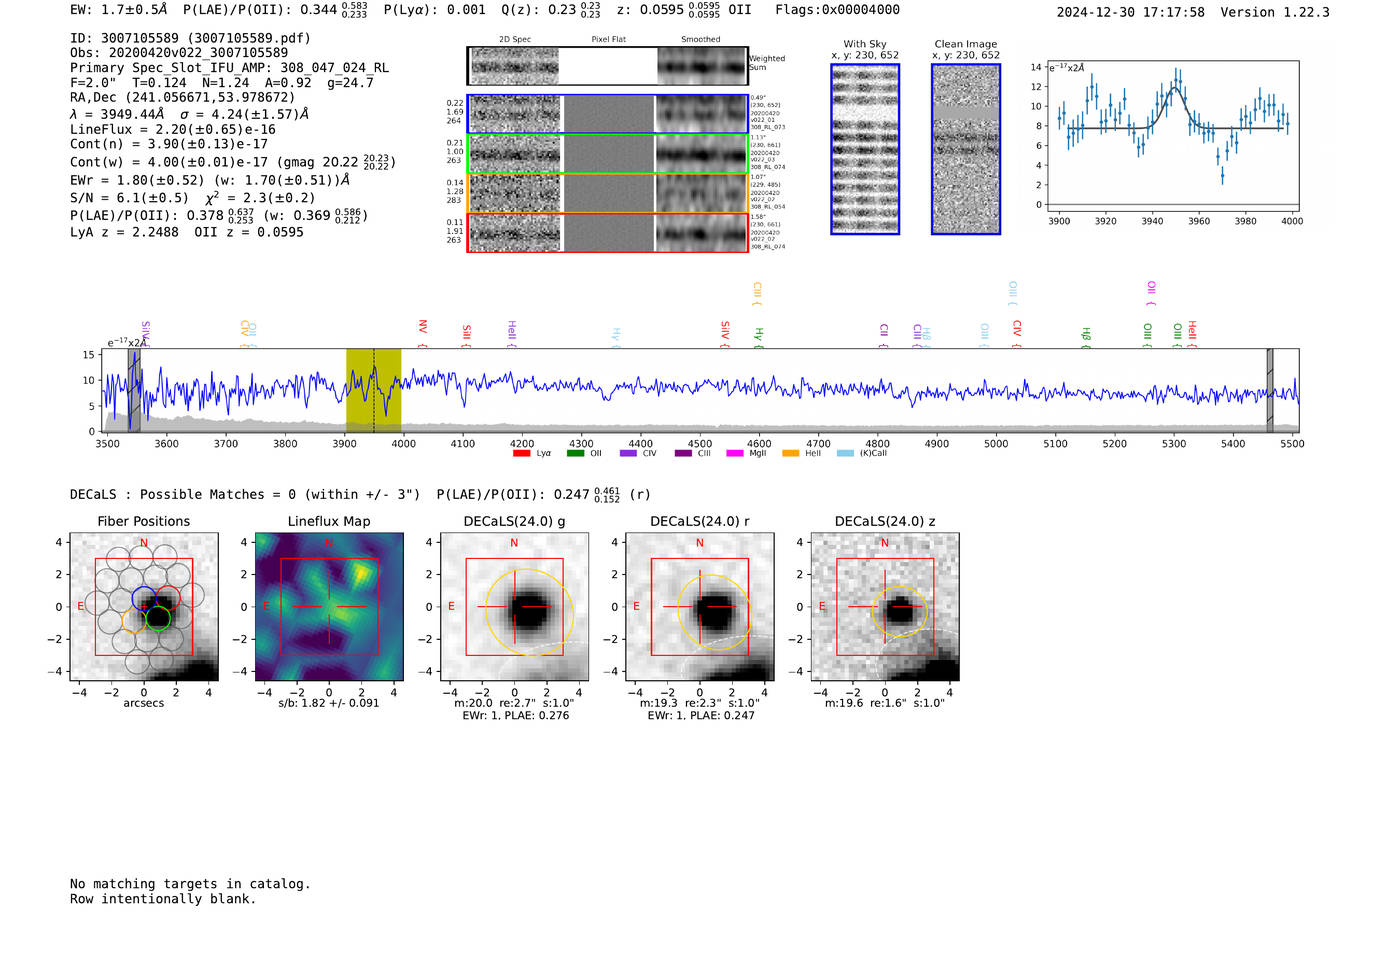Click the timestamp '2024-12-30 17:17:58'
The height and width of the screenshot is (953, 1400).
click(x=1131, y=13)
